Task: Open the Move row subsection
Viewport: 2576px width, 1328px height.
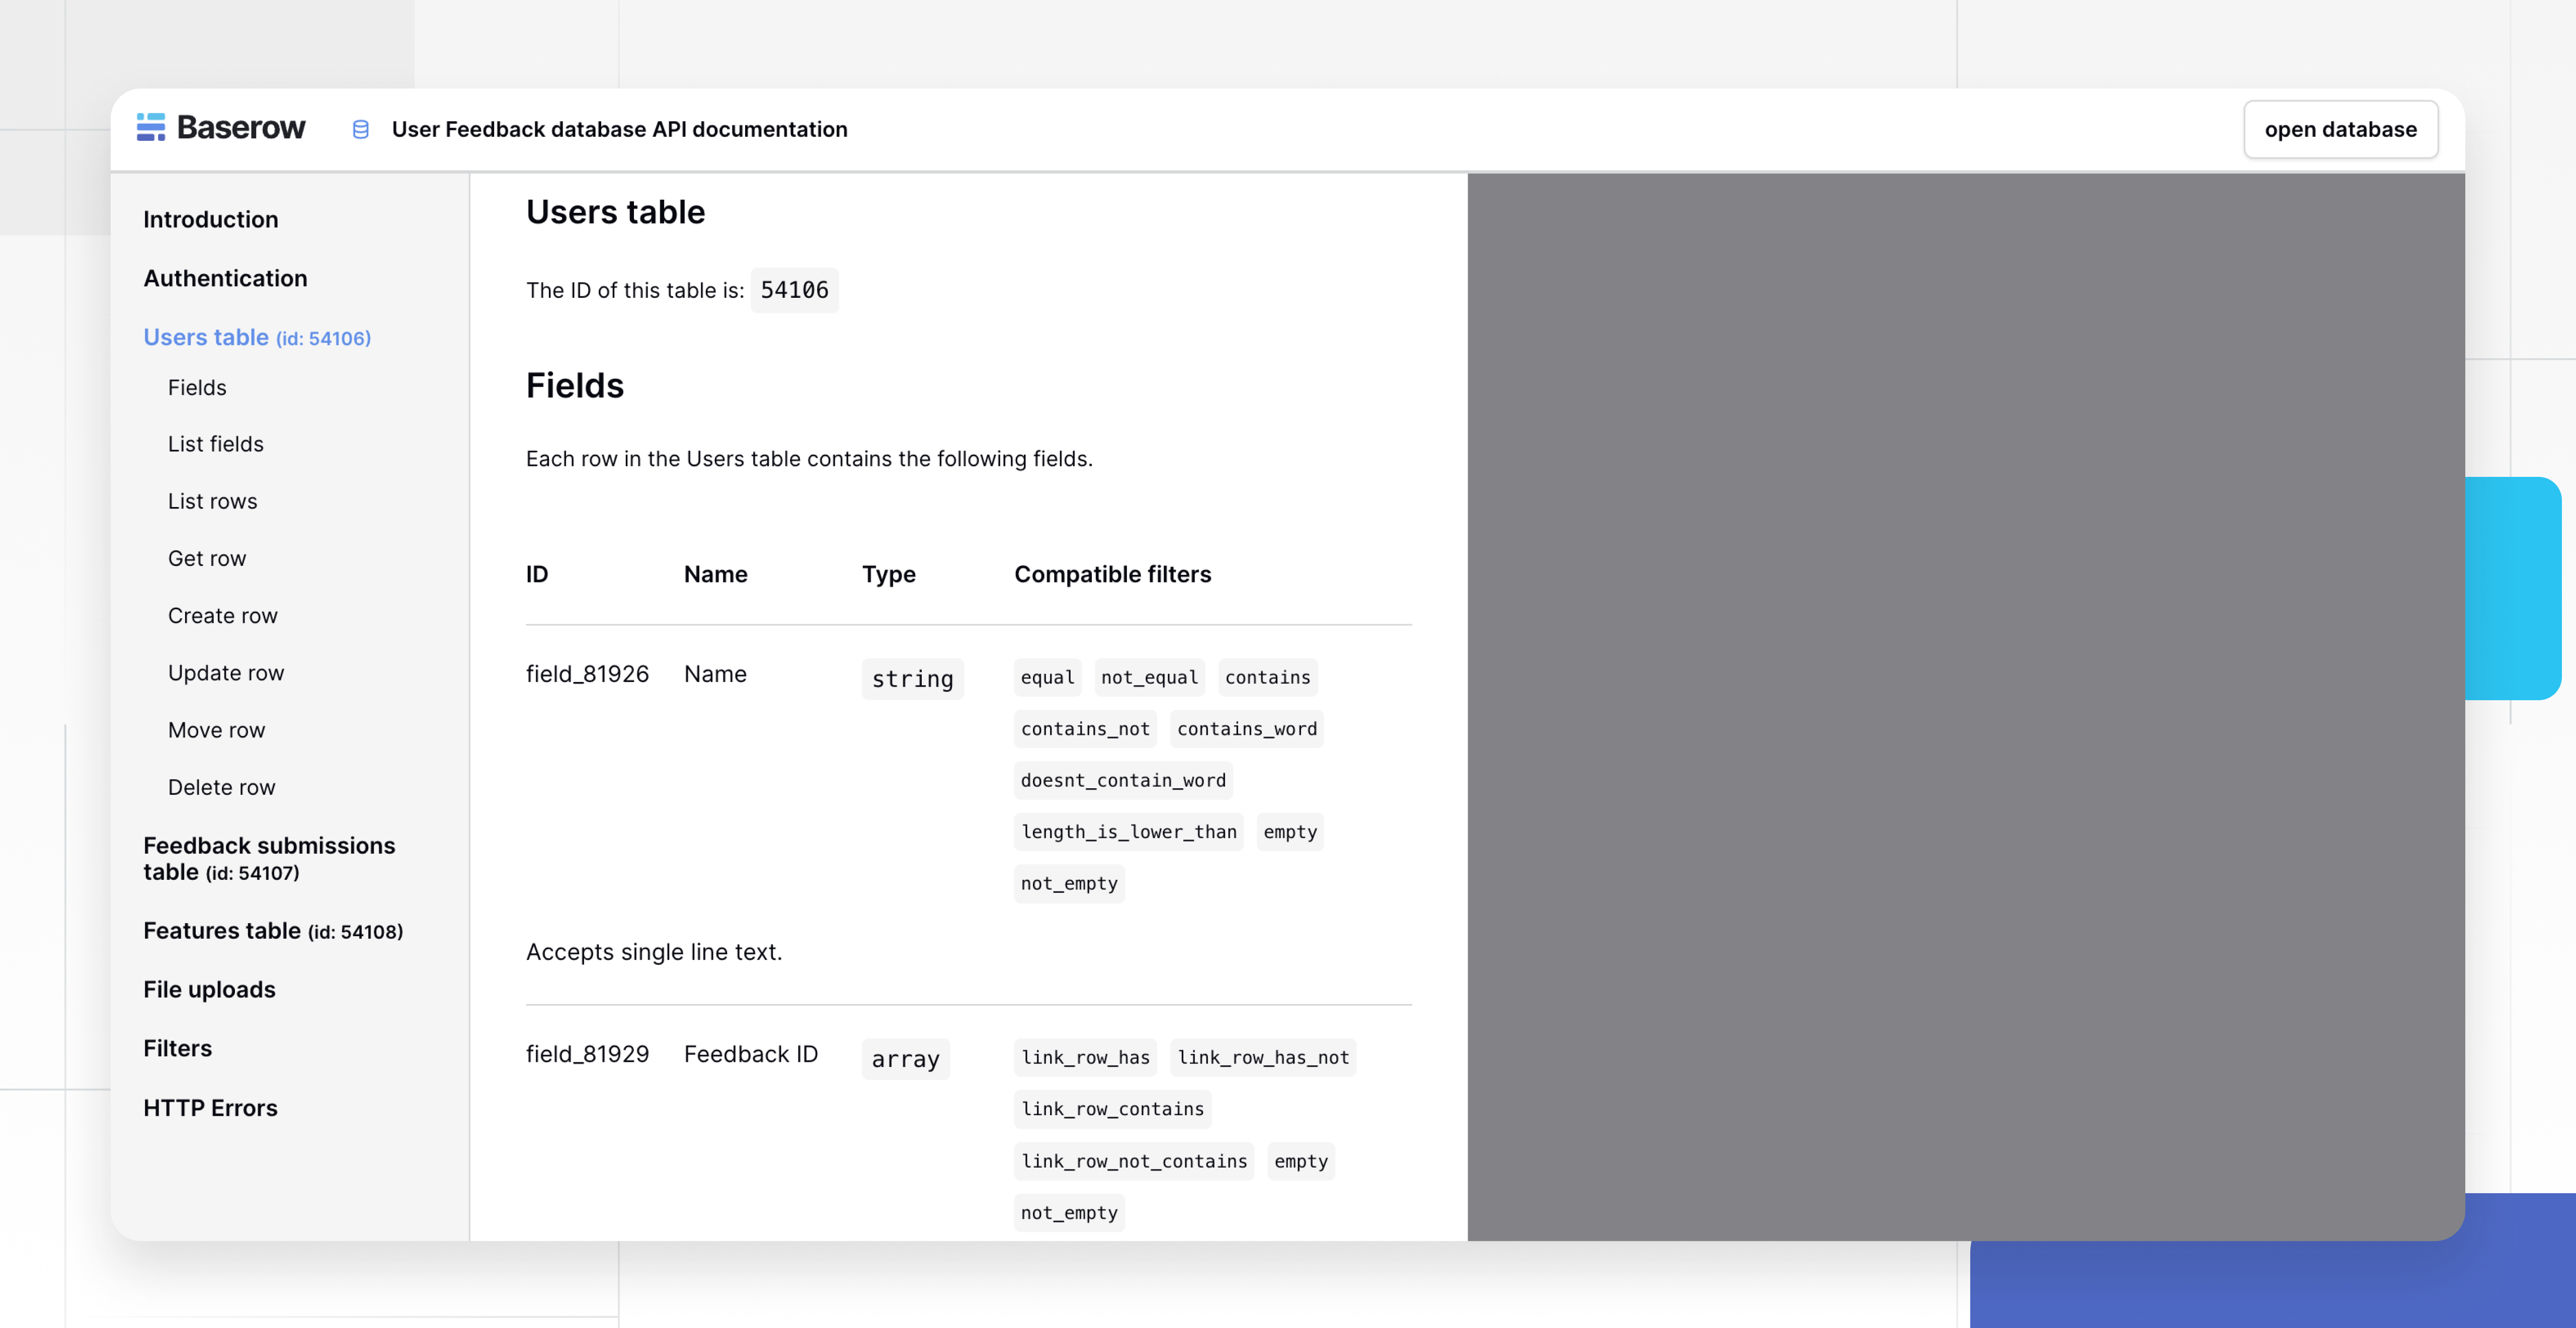Action: point(217,730)
